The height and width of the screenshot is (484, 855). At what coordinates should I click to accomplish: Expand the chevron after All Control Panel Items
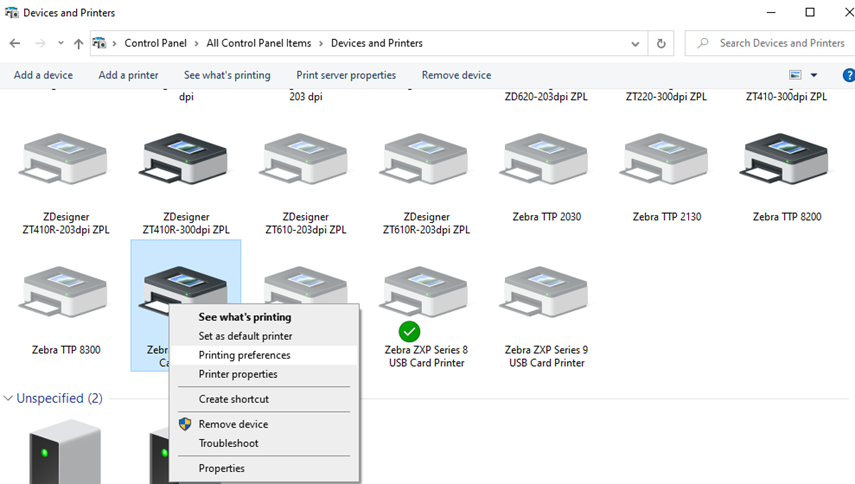tap(321, 44)
